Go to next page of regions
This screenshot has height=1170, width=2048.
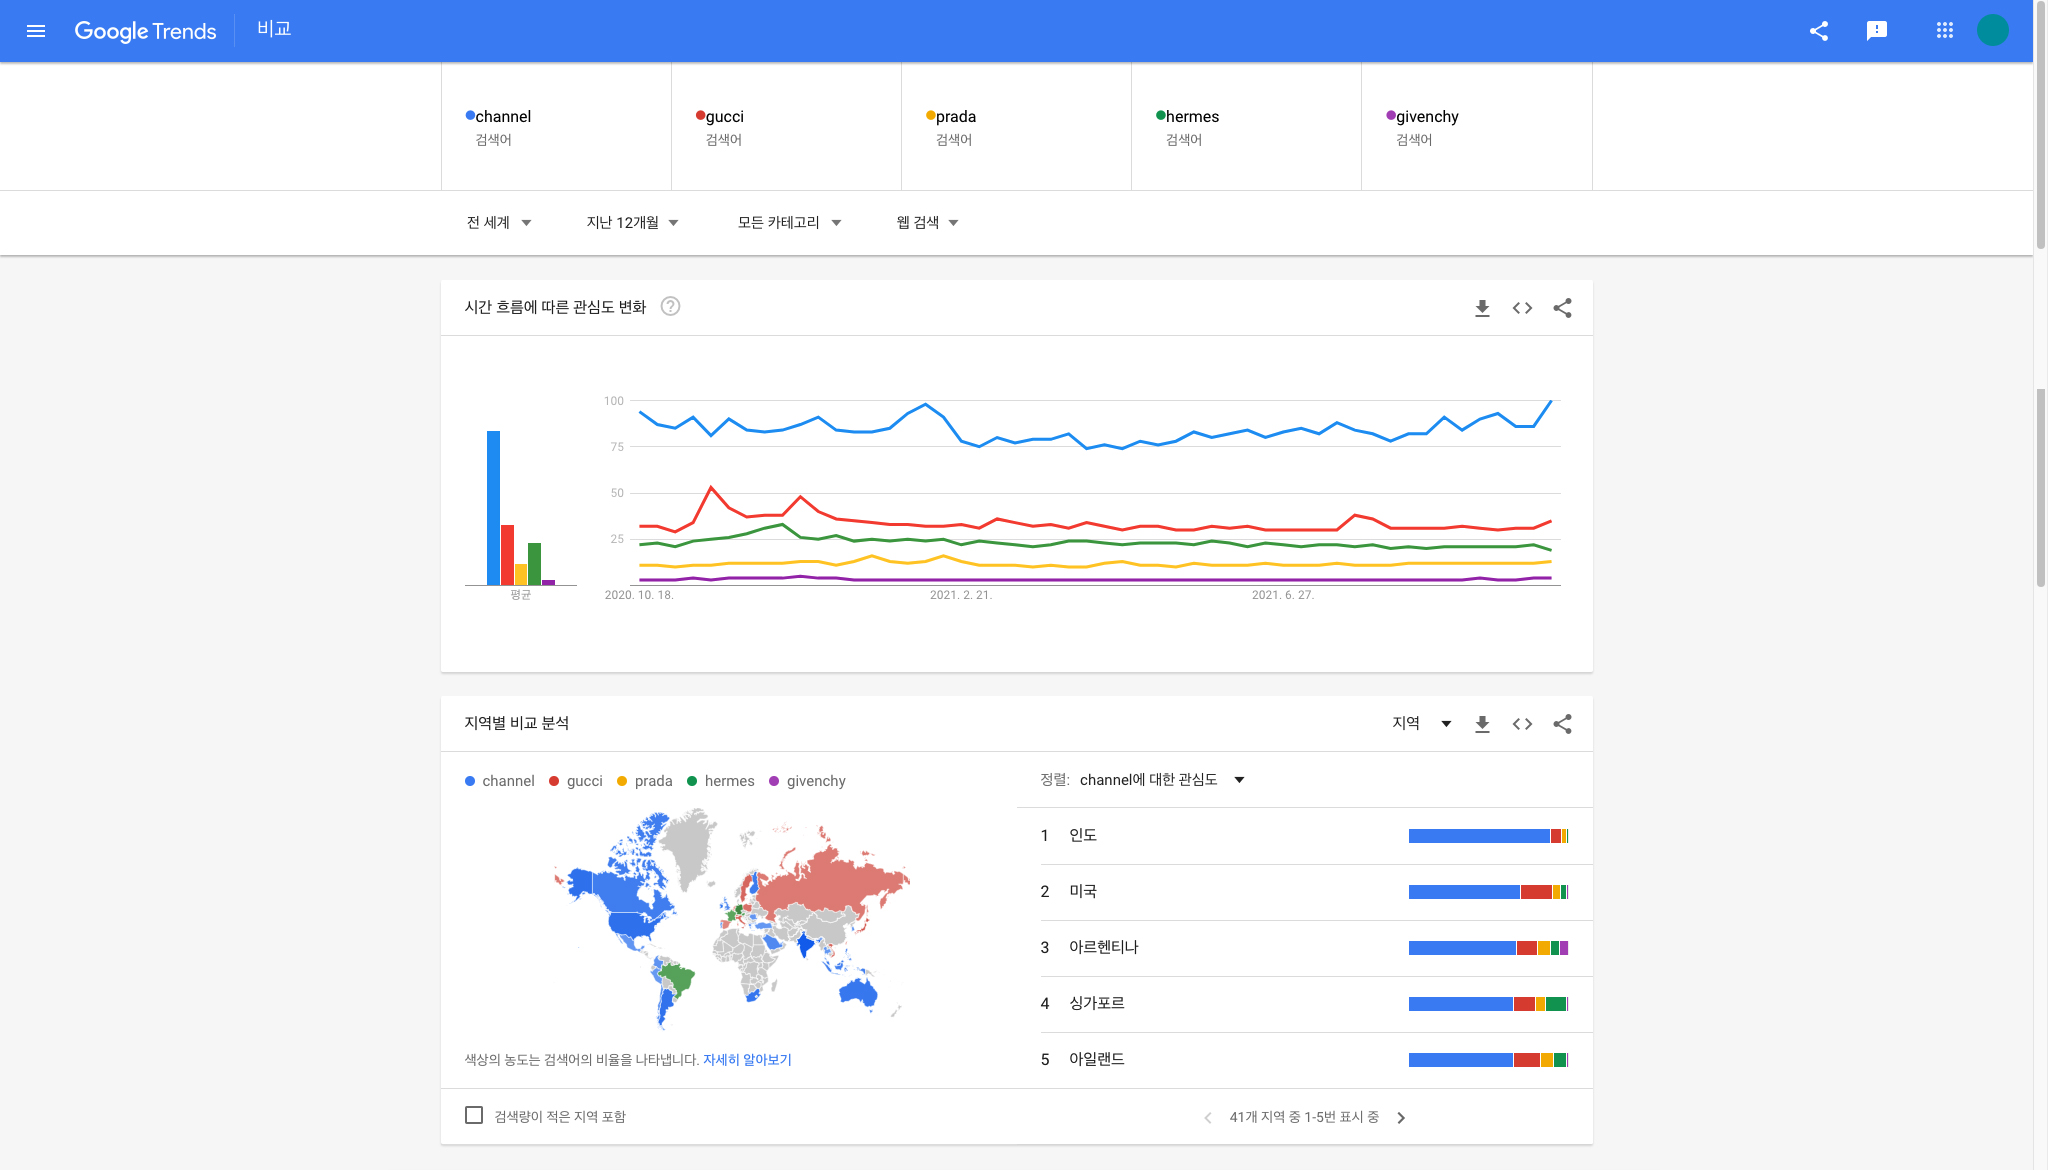pos(1401,1118)
